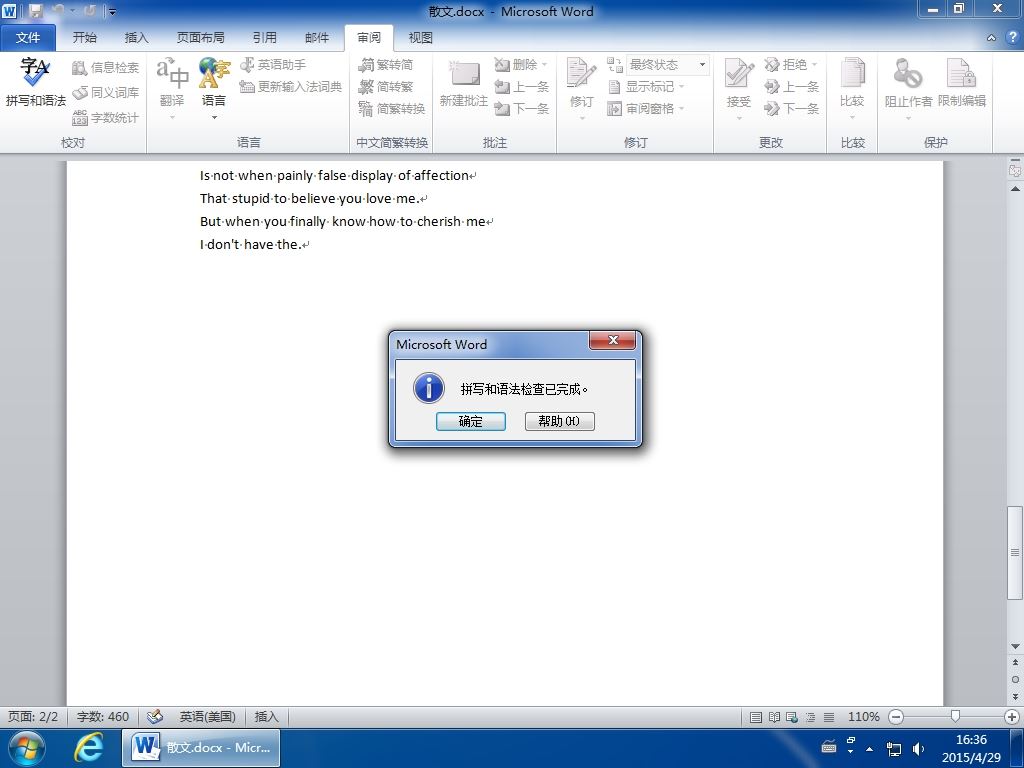Image resolution: width=1024 pixels, height=768 pixels.
Task: Go to 下一条 next change
Action: [791, 108]
